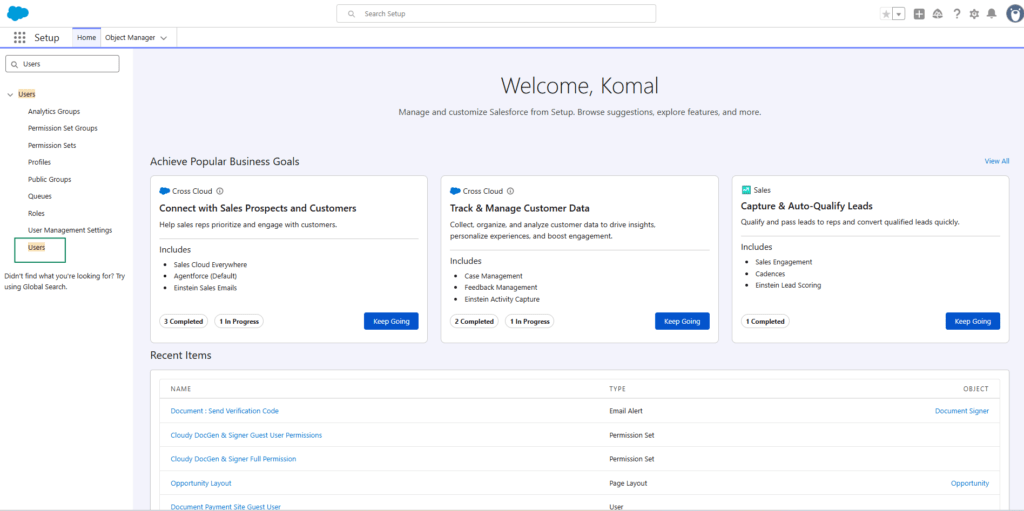Add this page to favorites star
Image resolution: width=1024 pixels, height=511 pixels.
click(886, 14)
